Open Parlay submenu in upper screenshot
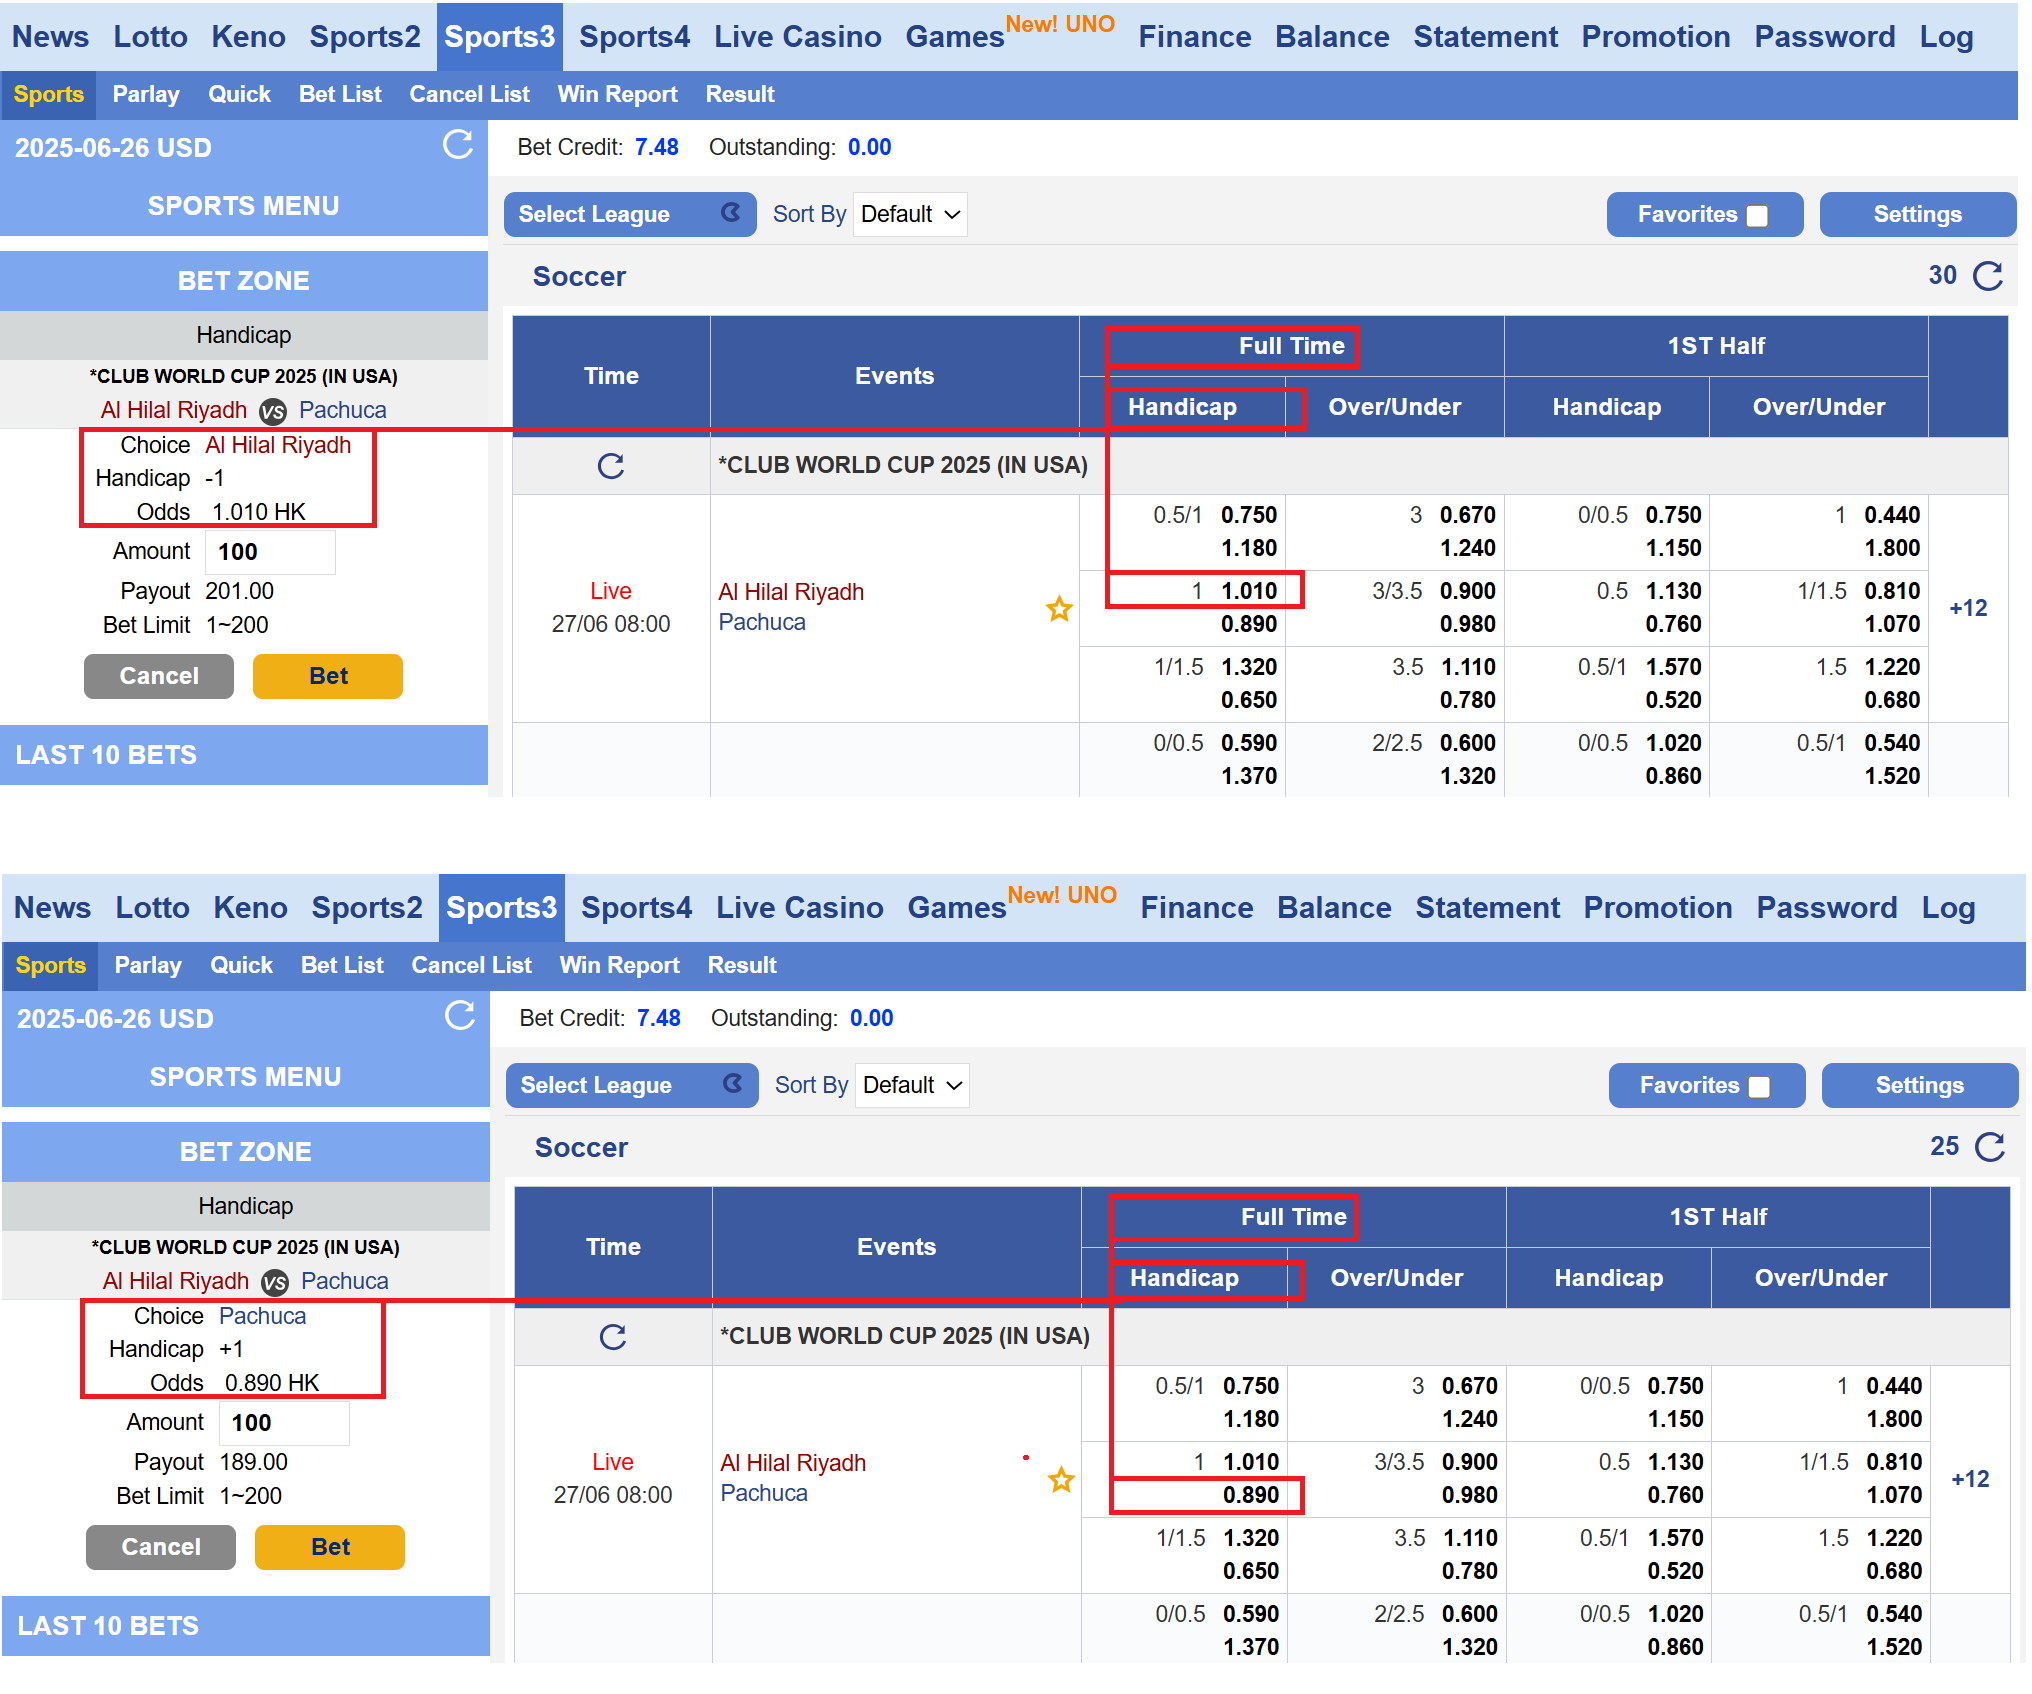 (x=146, y=94)
